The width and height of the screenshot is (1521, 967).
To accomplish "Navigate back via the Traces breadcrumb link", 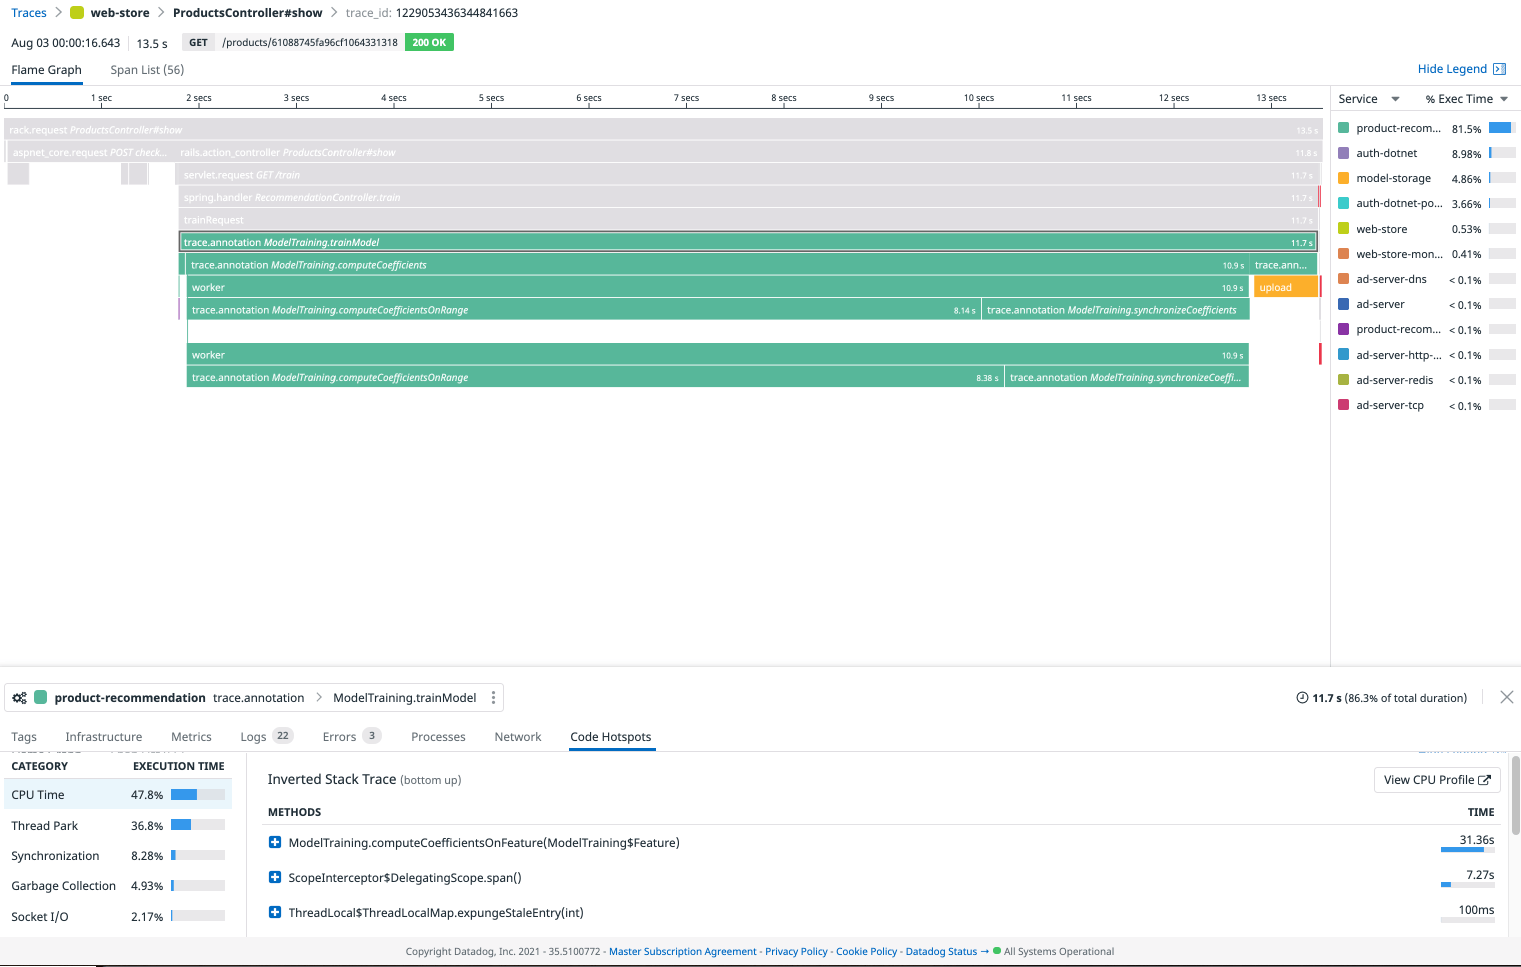I will [x=28, y=12].
